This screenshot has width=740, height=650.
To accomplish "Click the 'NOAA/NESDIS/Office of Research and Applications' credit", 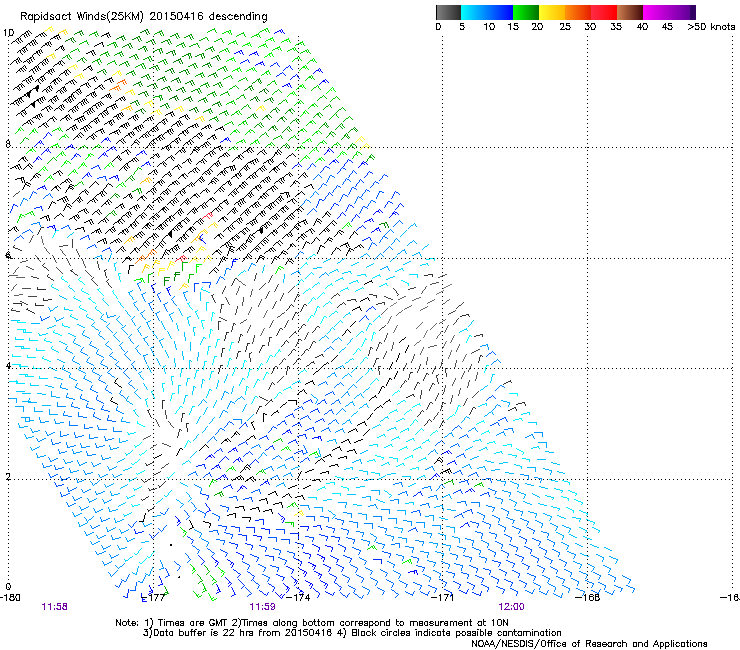I will [x=589, y=644].
